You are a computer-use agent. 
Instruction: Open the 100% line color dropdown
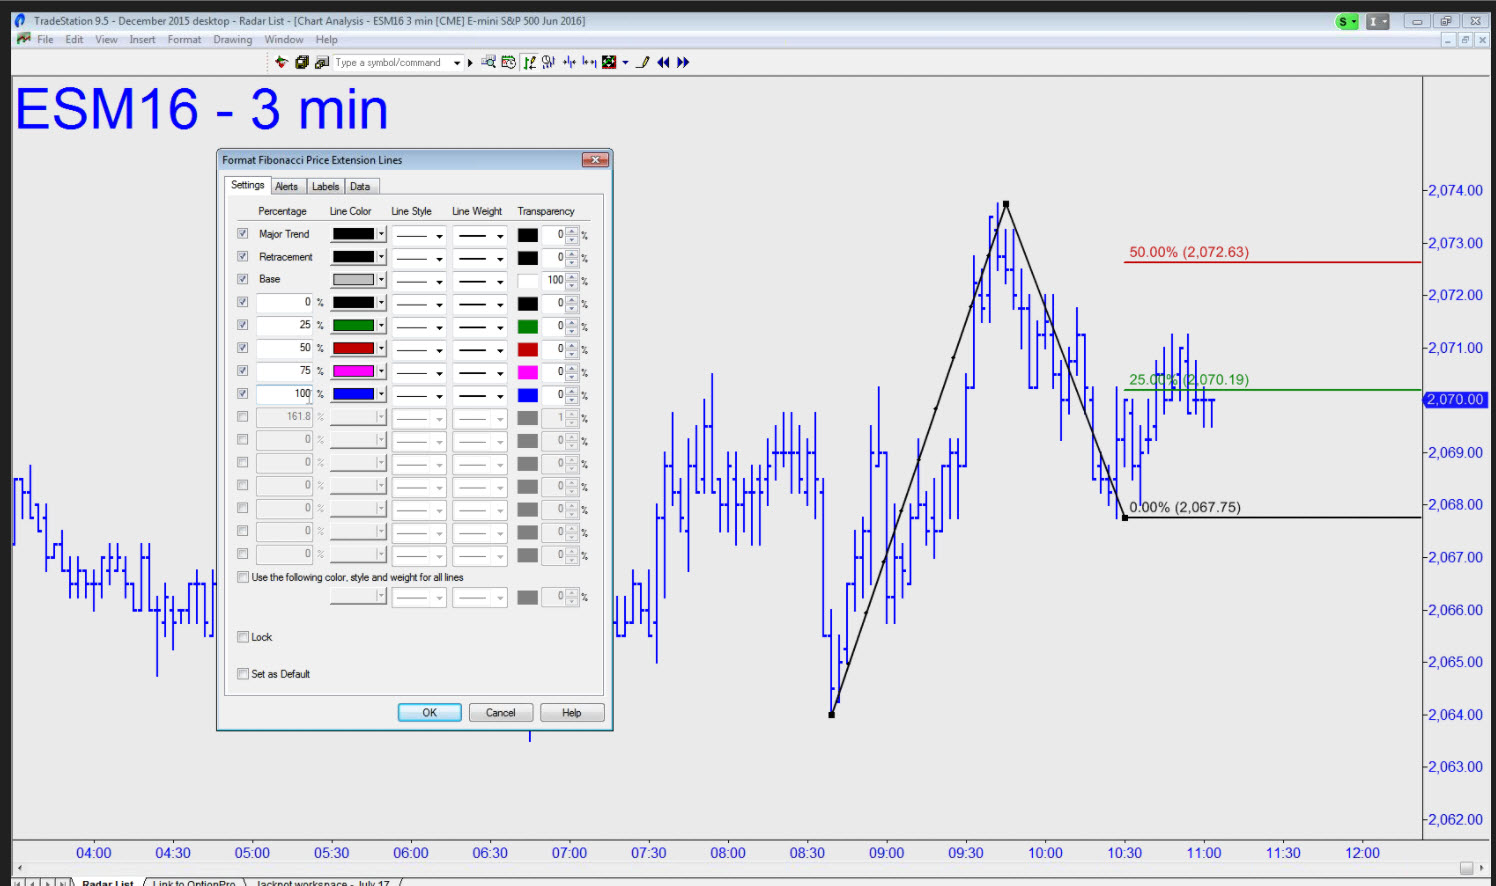click(x=381, y=394)
